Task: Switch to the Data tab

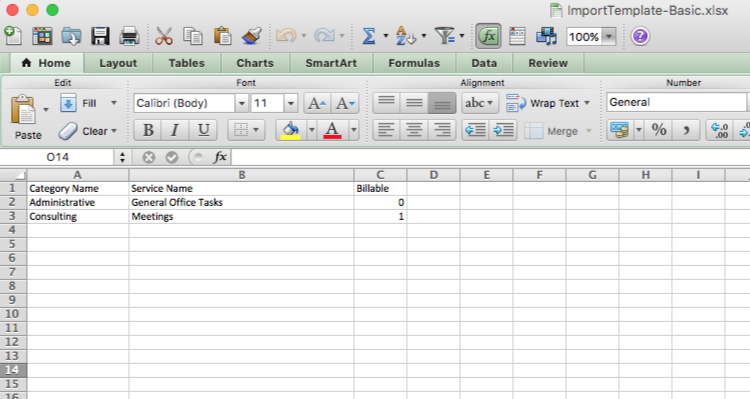Action: [x=484, y=63]
